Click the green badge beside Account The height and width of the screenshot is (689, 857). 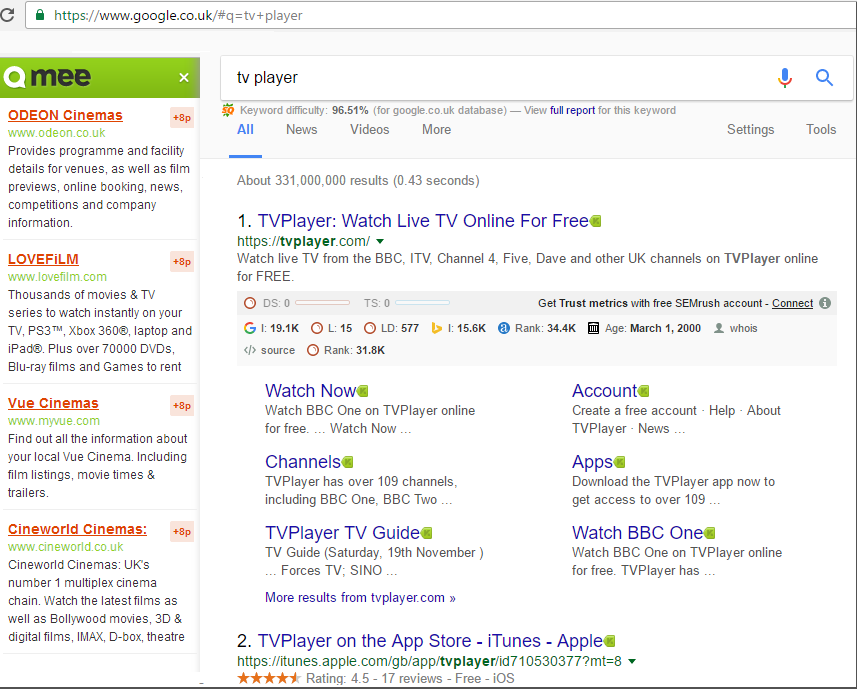643,391
